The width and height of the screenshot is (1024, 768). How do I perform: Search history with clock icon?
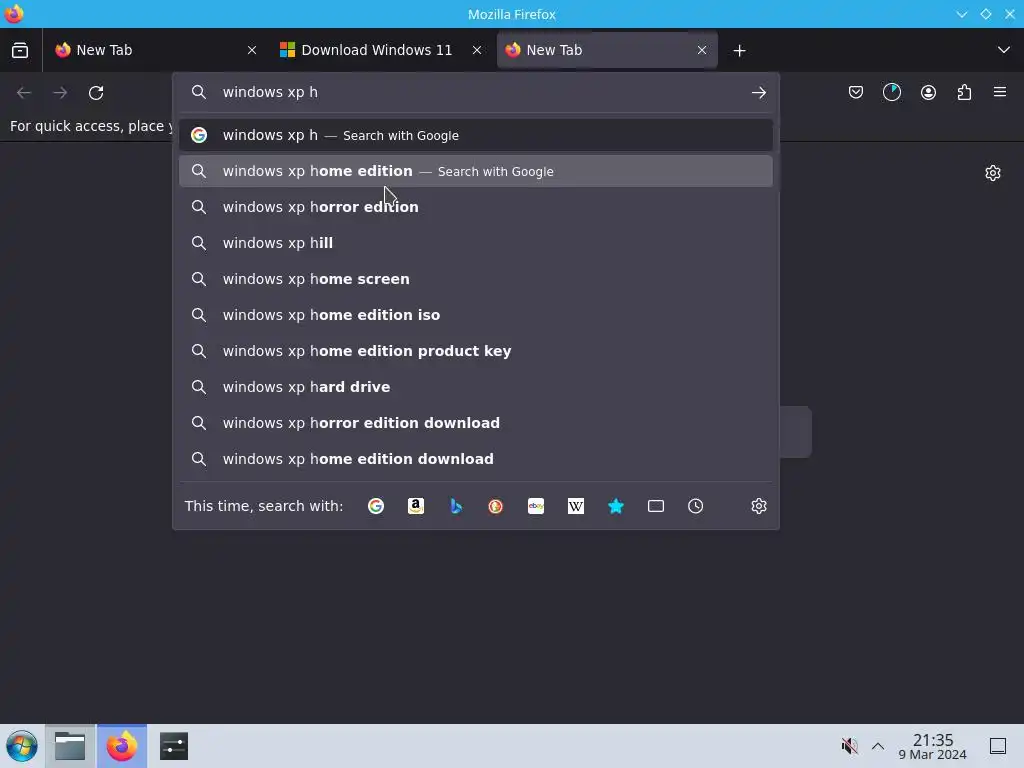click(696, 506)
